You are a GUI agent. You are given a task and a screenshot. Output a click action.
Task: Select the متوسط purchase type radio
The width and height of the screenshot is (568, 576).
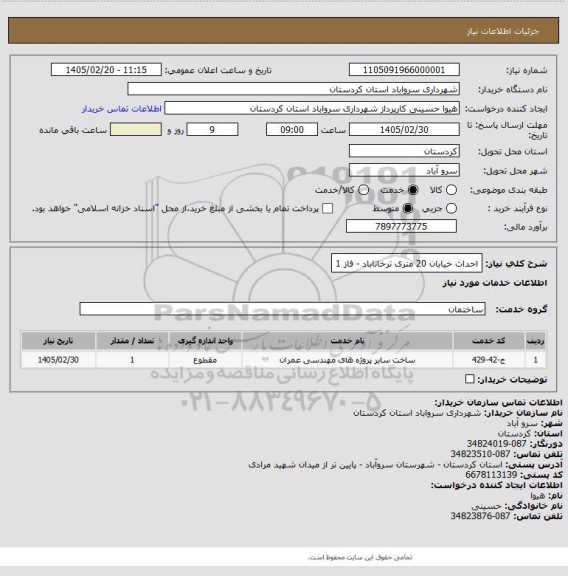click(x=408, y=209)
